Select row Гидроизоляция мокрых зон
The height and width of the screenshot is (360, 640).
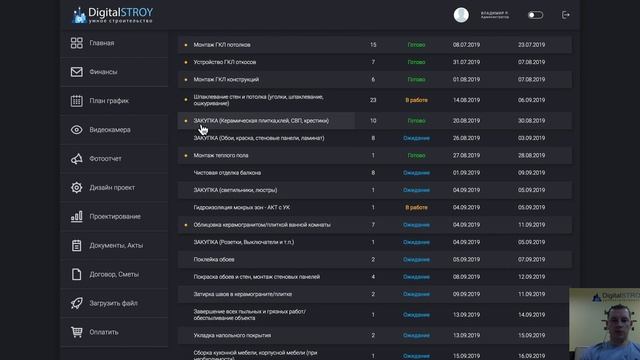(x=375, y=207)
